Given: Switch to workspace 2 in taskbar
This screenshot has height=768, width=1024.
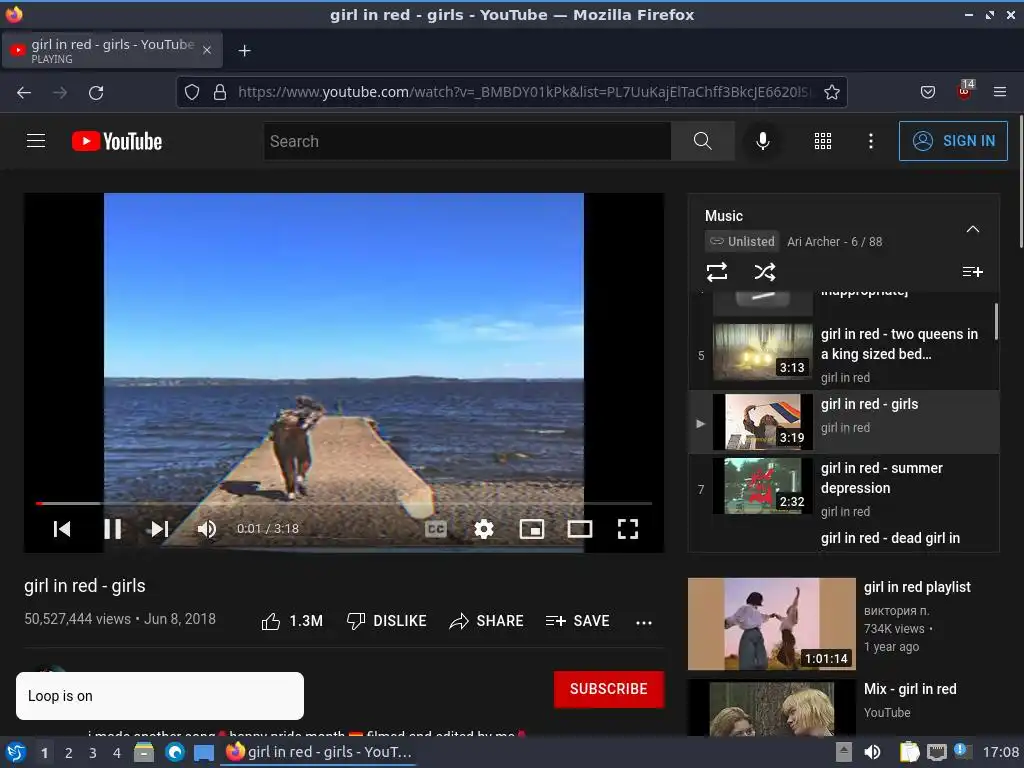Looking at the screenshot, I should [x=69, y=753].
